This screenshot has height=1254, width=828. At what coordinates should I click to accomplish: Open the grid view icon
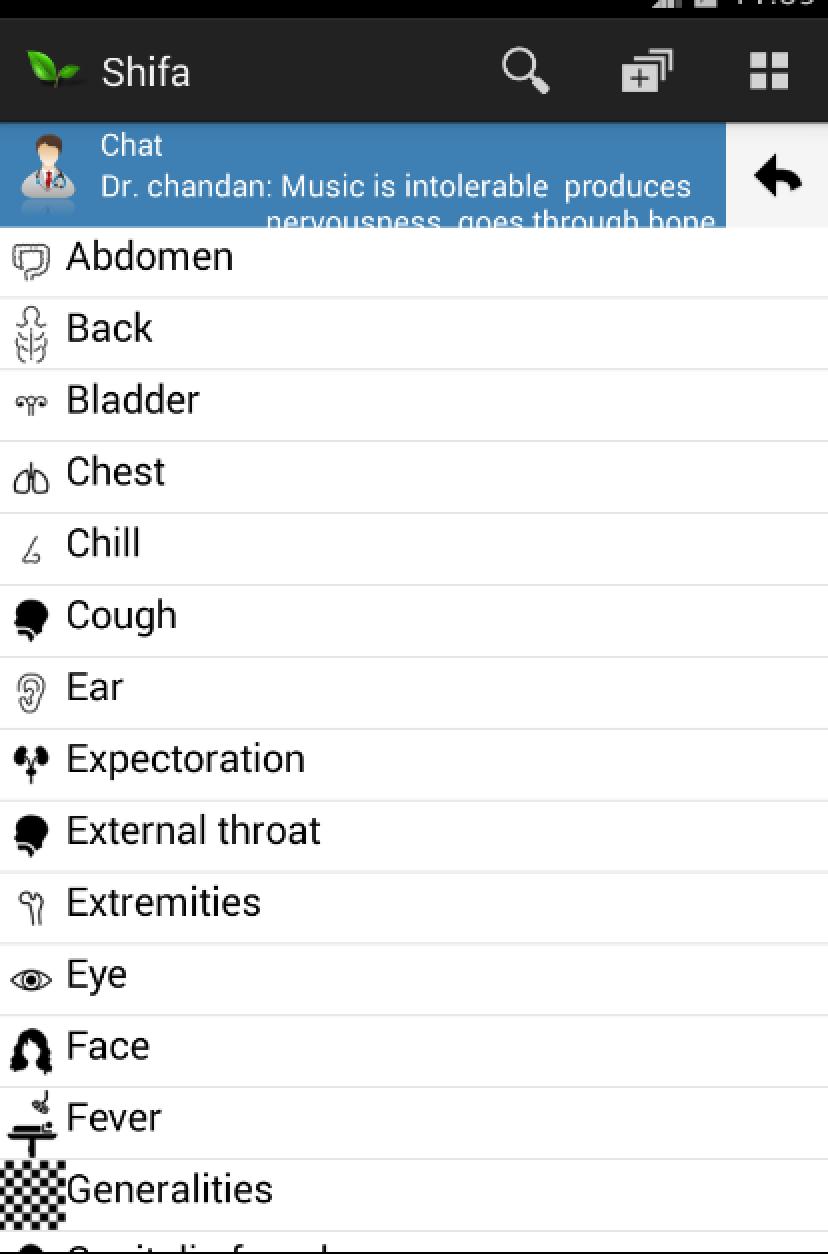769,72
